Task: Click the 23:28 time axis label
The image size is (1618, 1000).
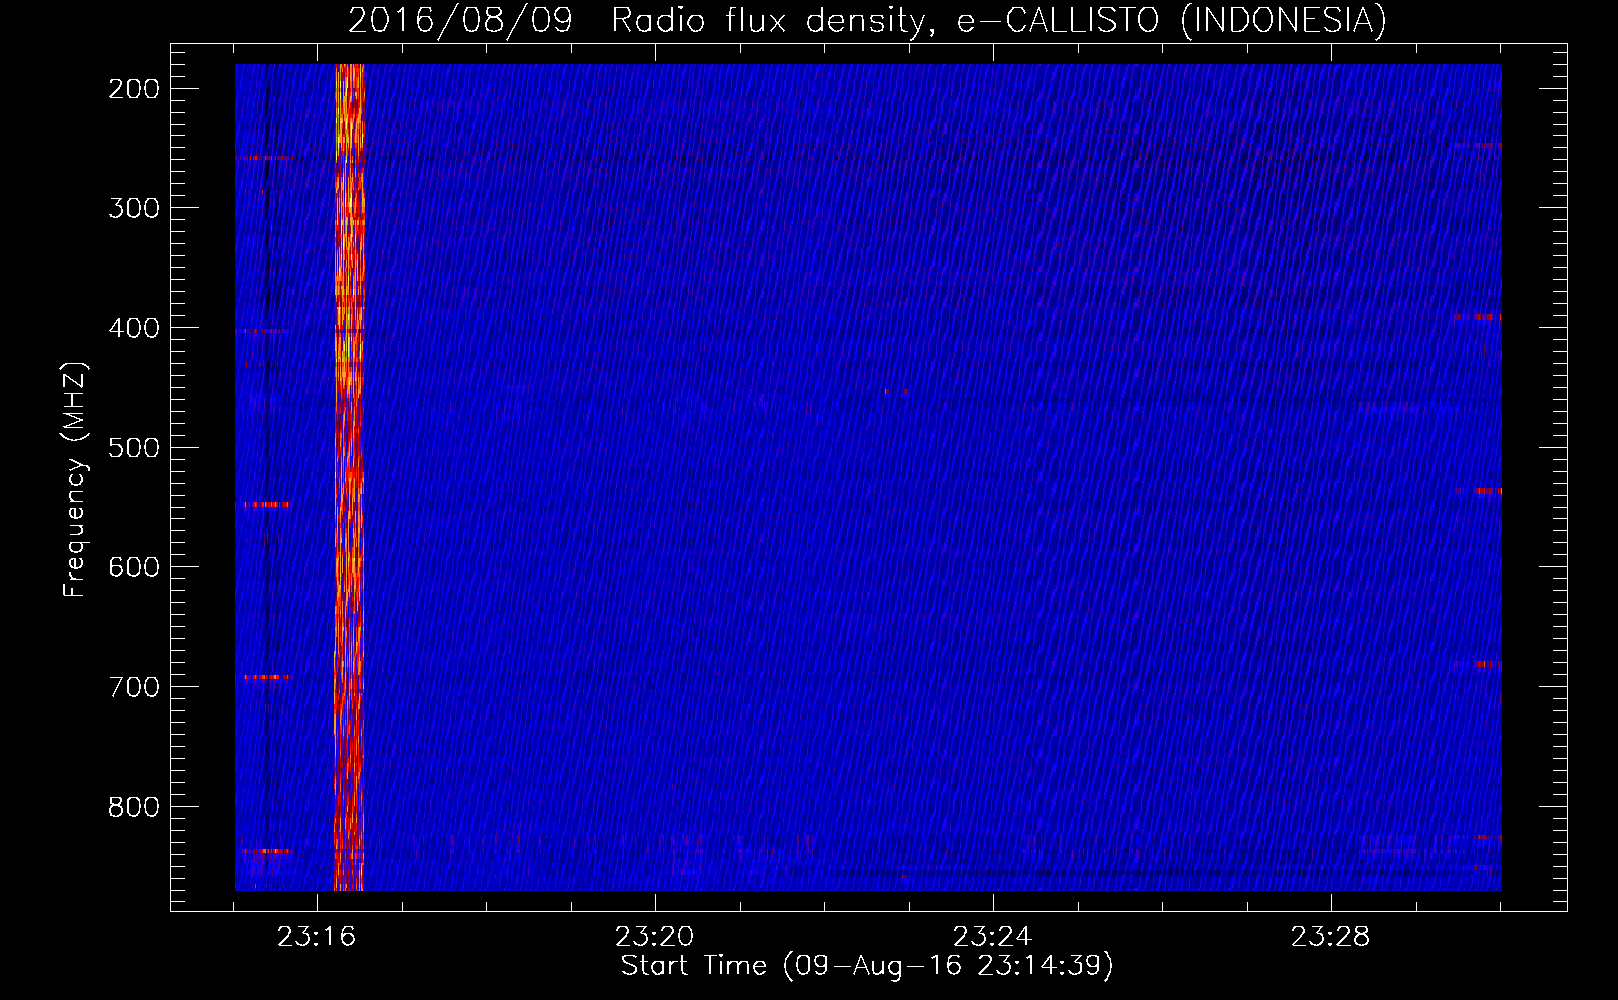Action: [x=1330, y=937]
